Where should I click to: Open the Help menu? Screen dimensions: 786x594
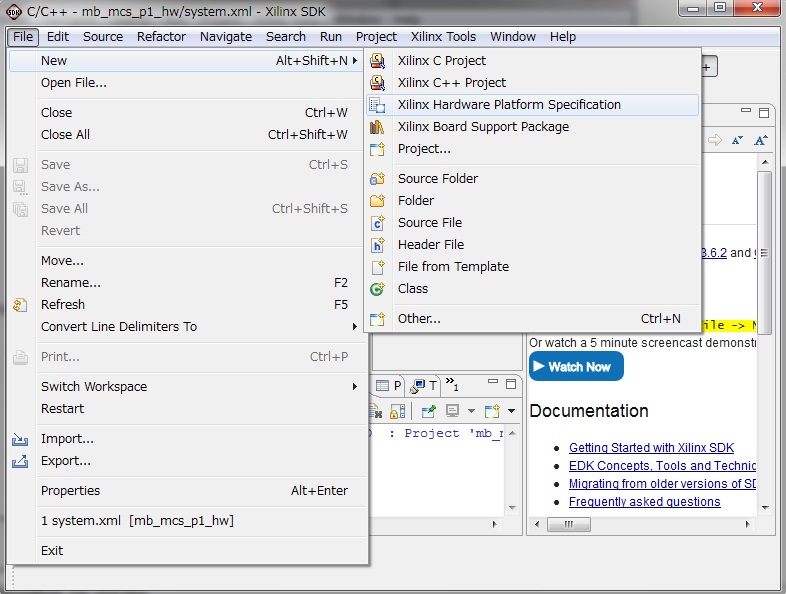pos(562,37)
